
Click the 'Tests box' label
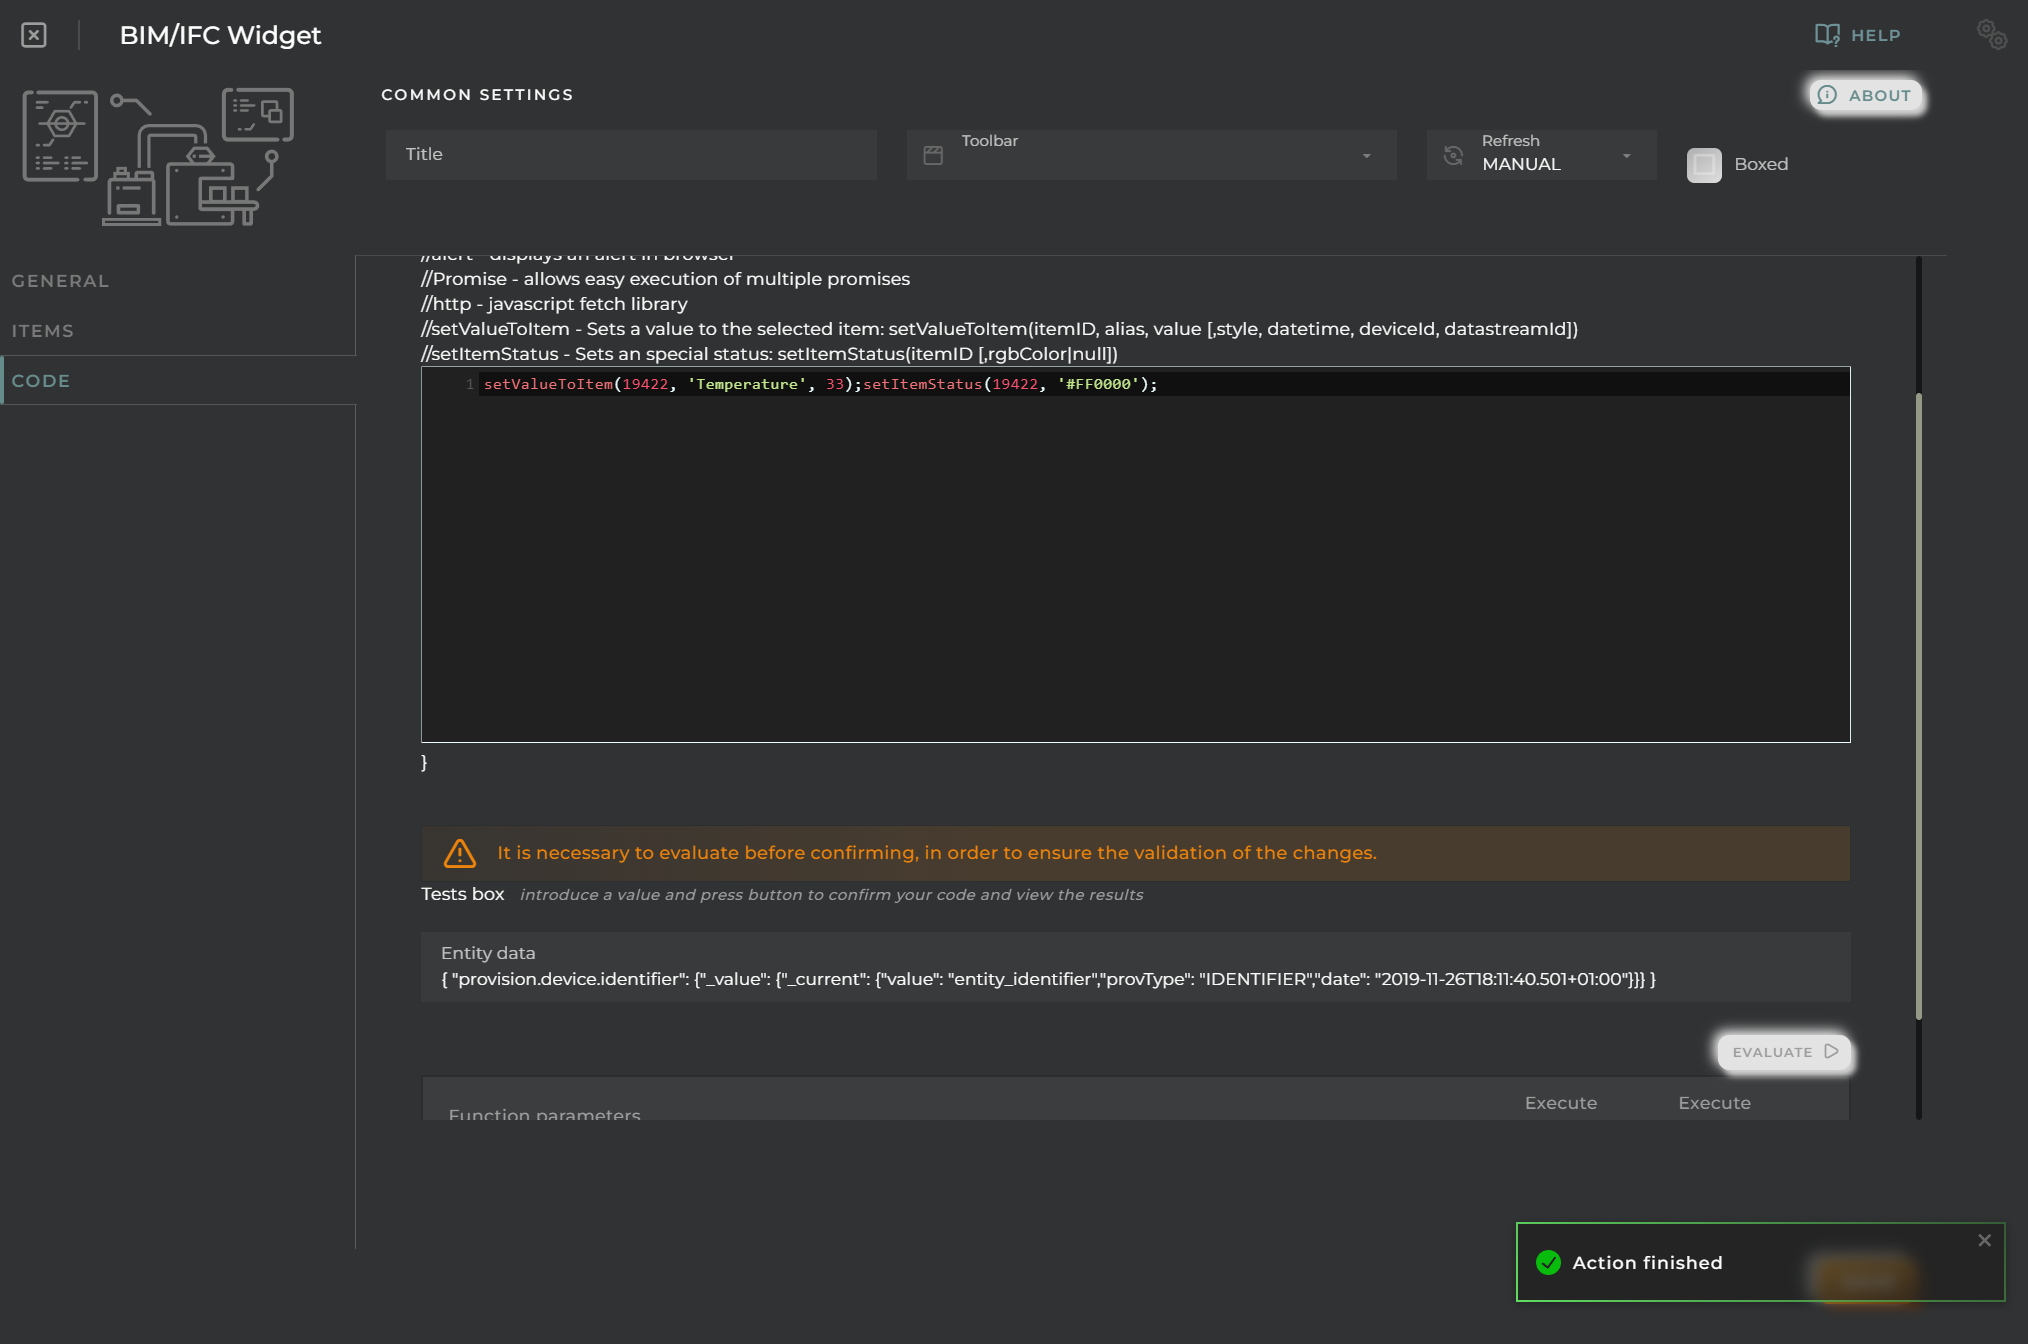coord(462,894)
